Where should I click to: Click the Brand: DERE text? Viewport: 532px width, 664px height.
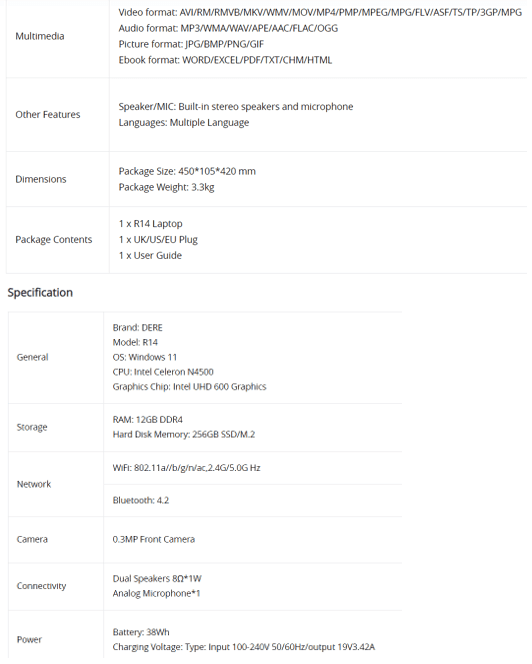138,328
